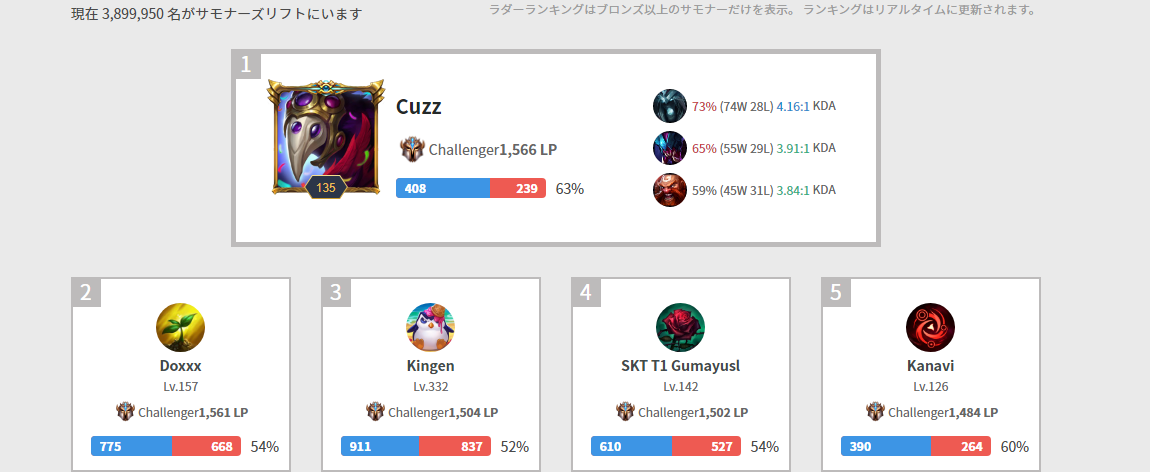Click Doxxx's sprout profile icon
This screenshot has width=1150, height=472.
coord(180,328)
